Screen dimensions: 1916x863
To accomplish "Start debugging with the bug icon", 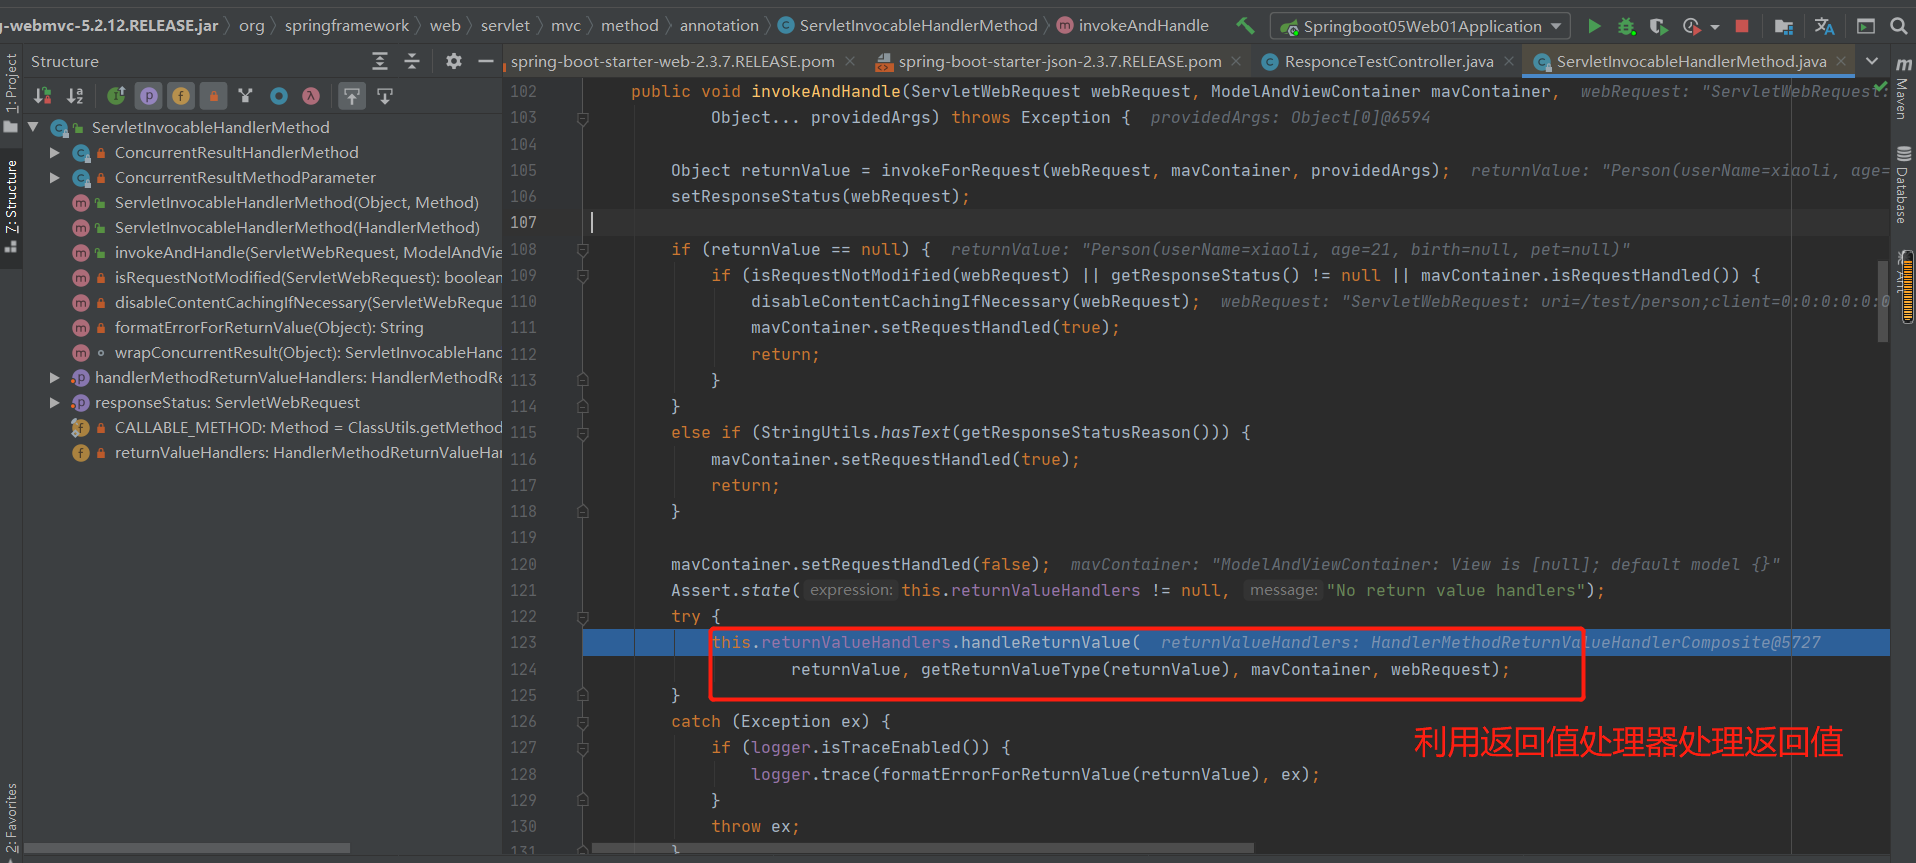I will 1627,26.
